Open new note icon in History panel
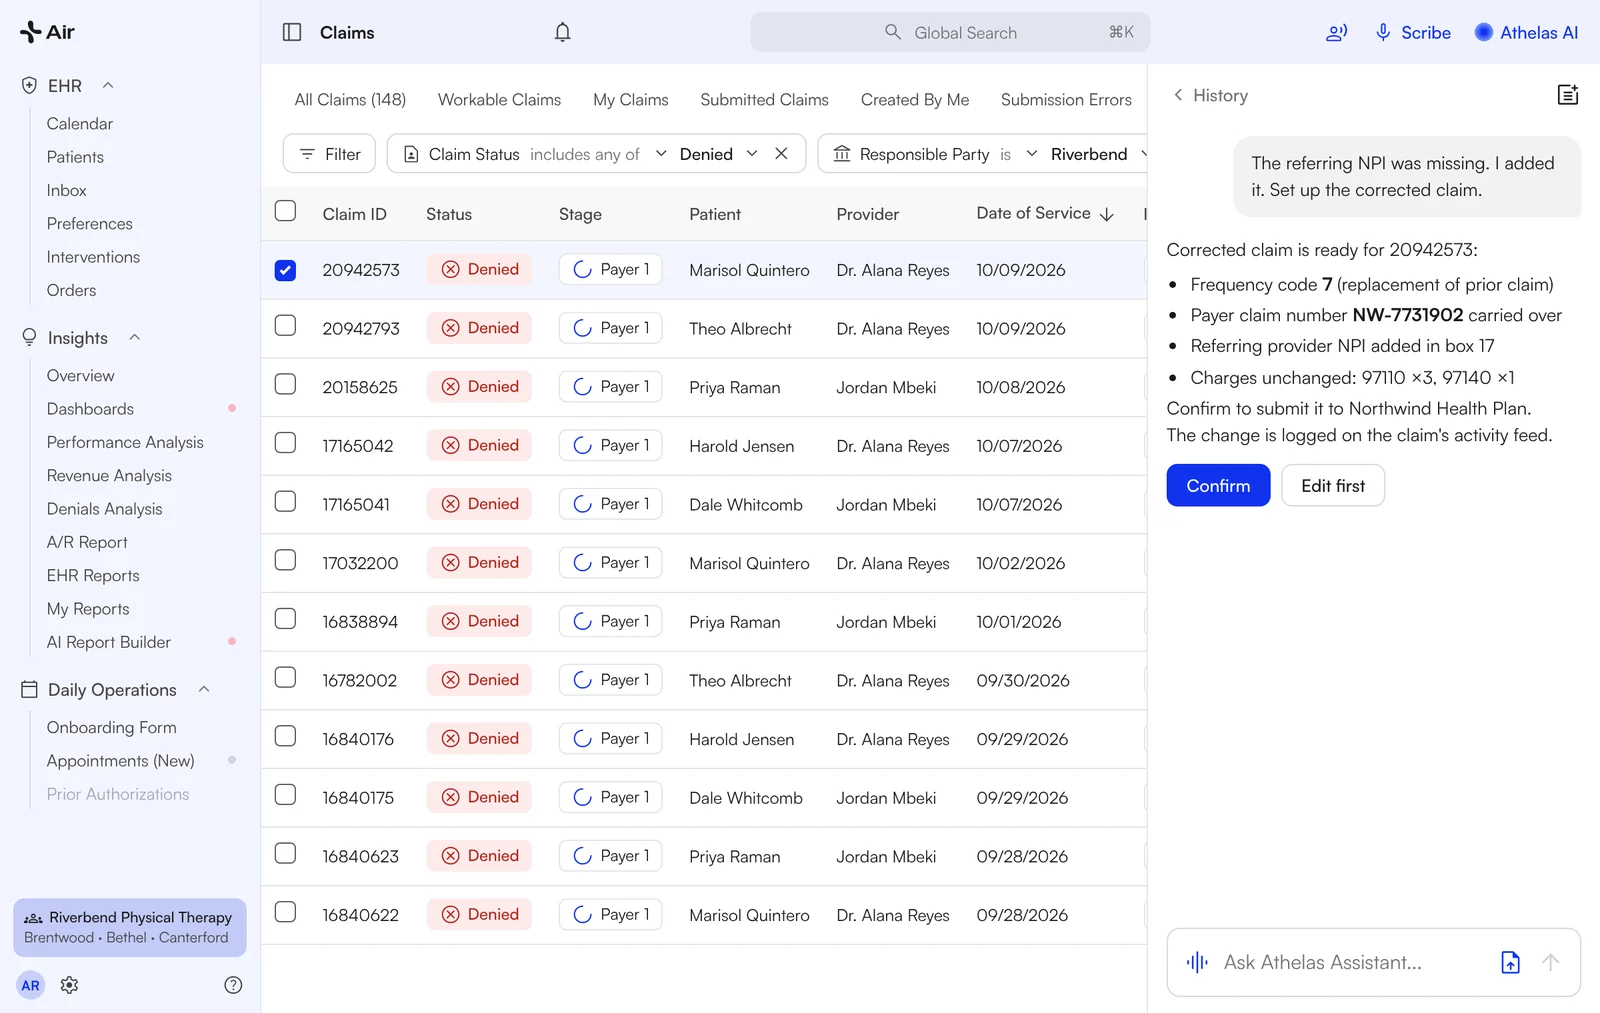The width and height of the screenshot is (1600, 1013). tap(1568, 95)
